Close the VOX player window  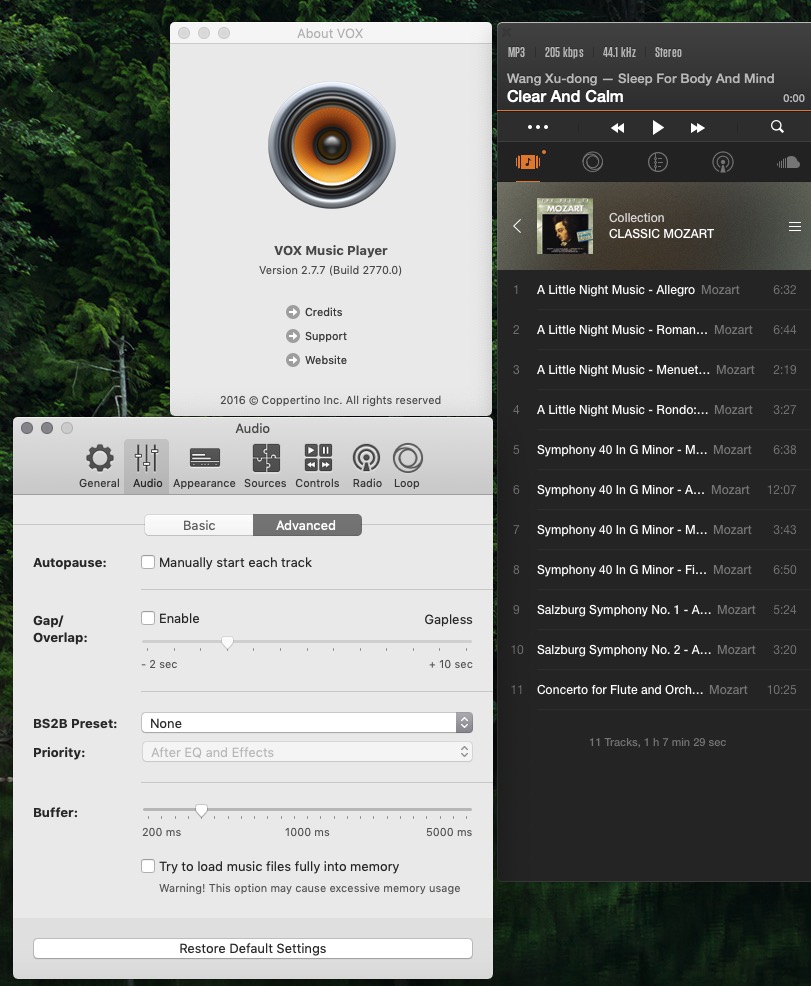506,31
